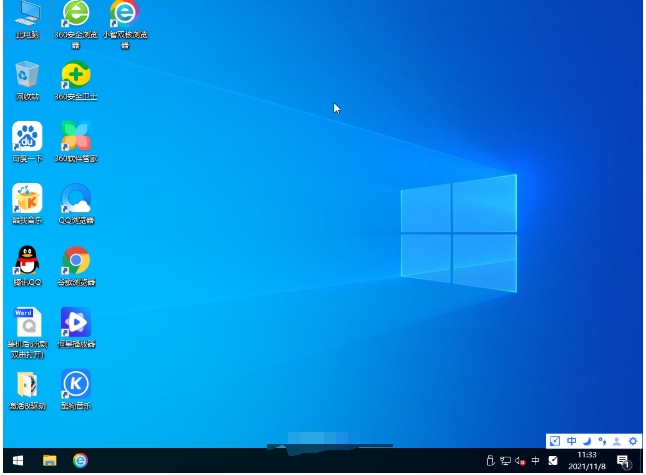The width and height of the screenshot is (646, 475).
Task: Open the Kuwo Music desktop shortcut
Action: [27, 198]
